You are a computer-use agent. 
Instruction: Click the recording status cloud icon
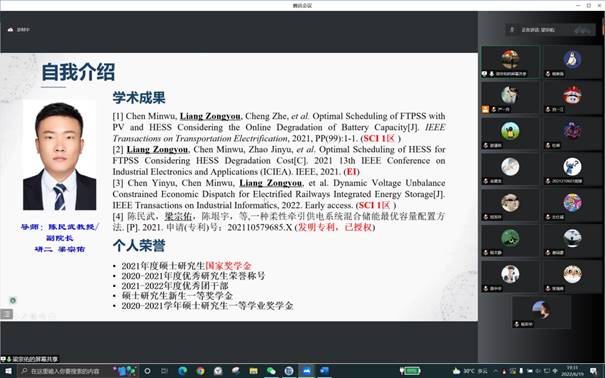tap(10, 30)
